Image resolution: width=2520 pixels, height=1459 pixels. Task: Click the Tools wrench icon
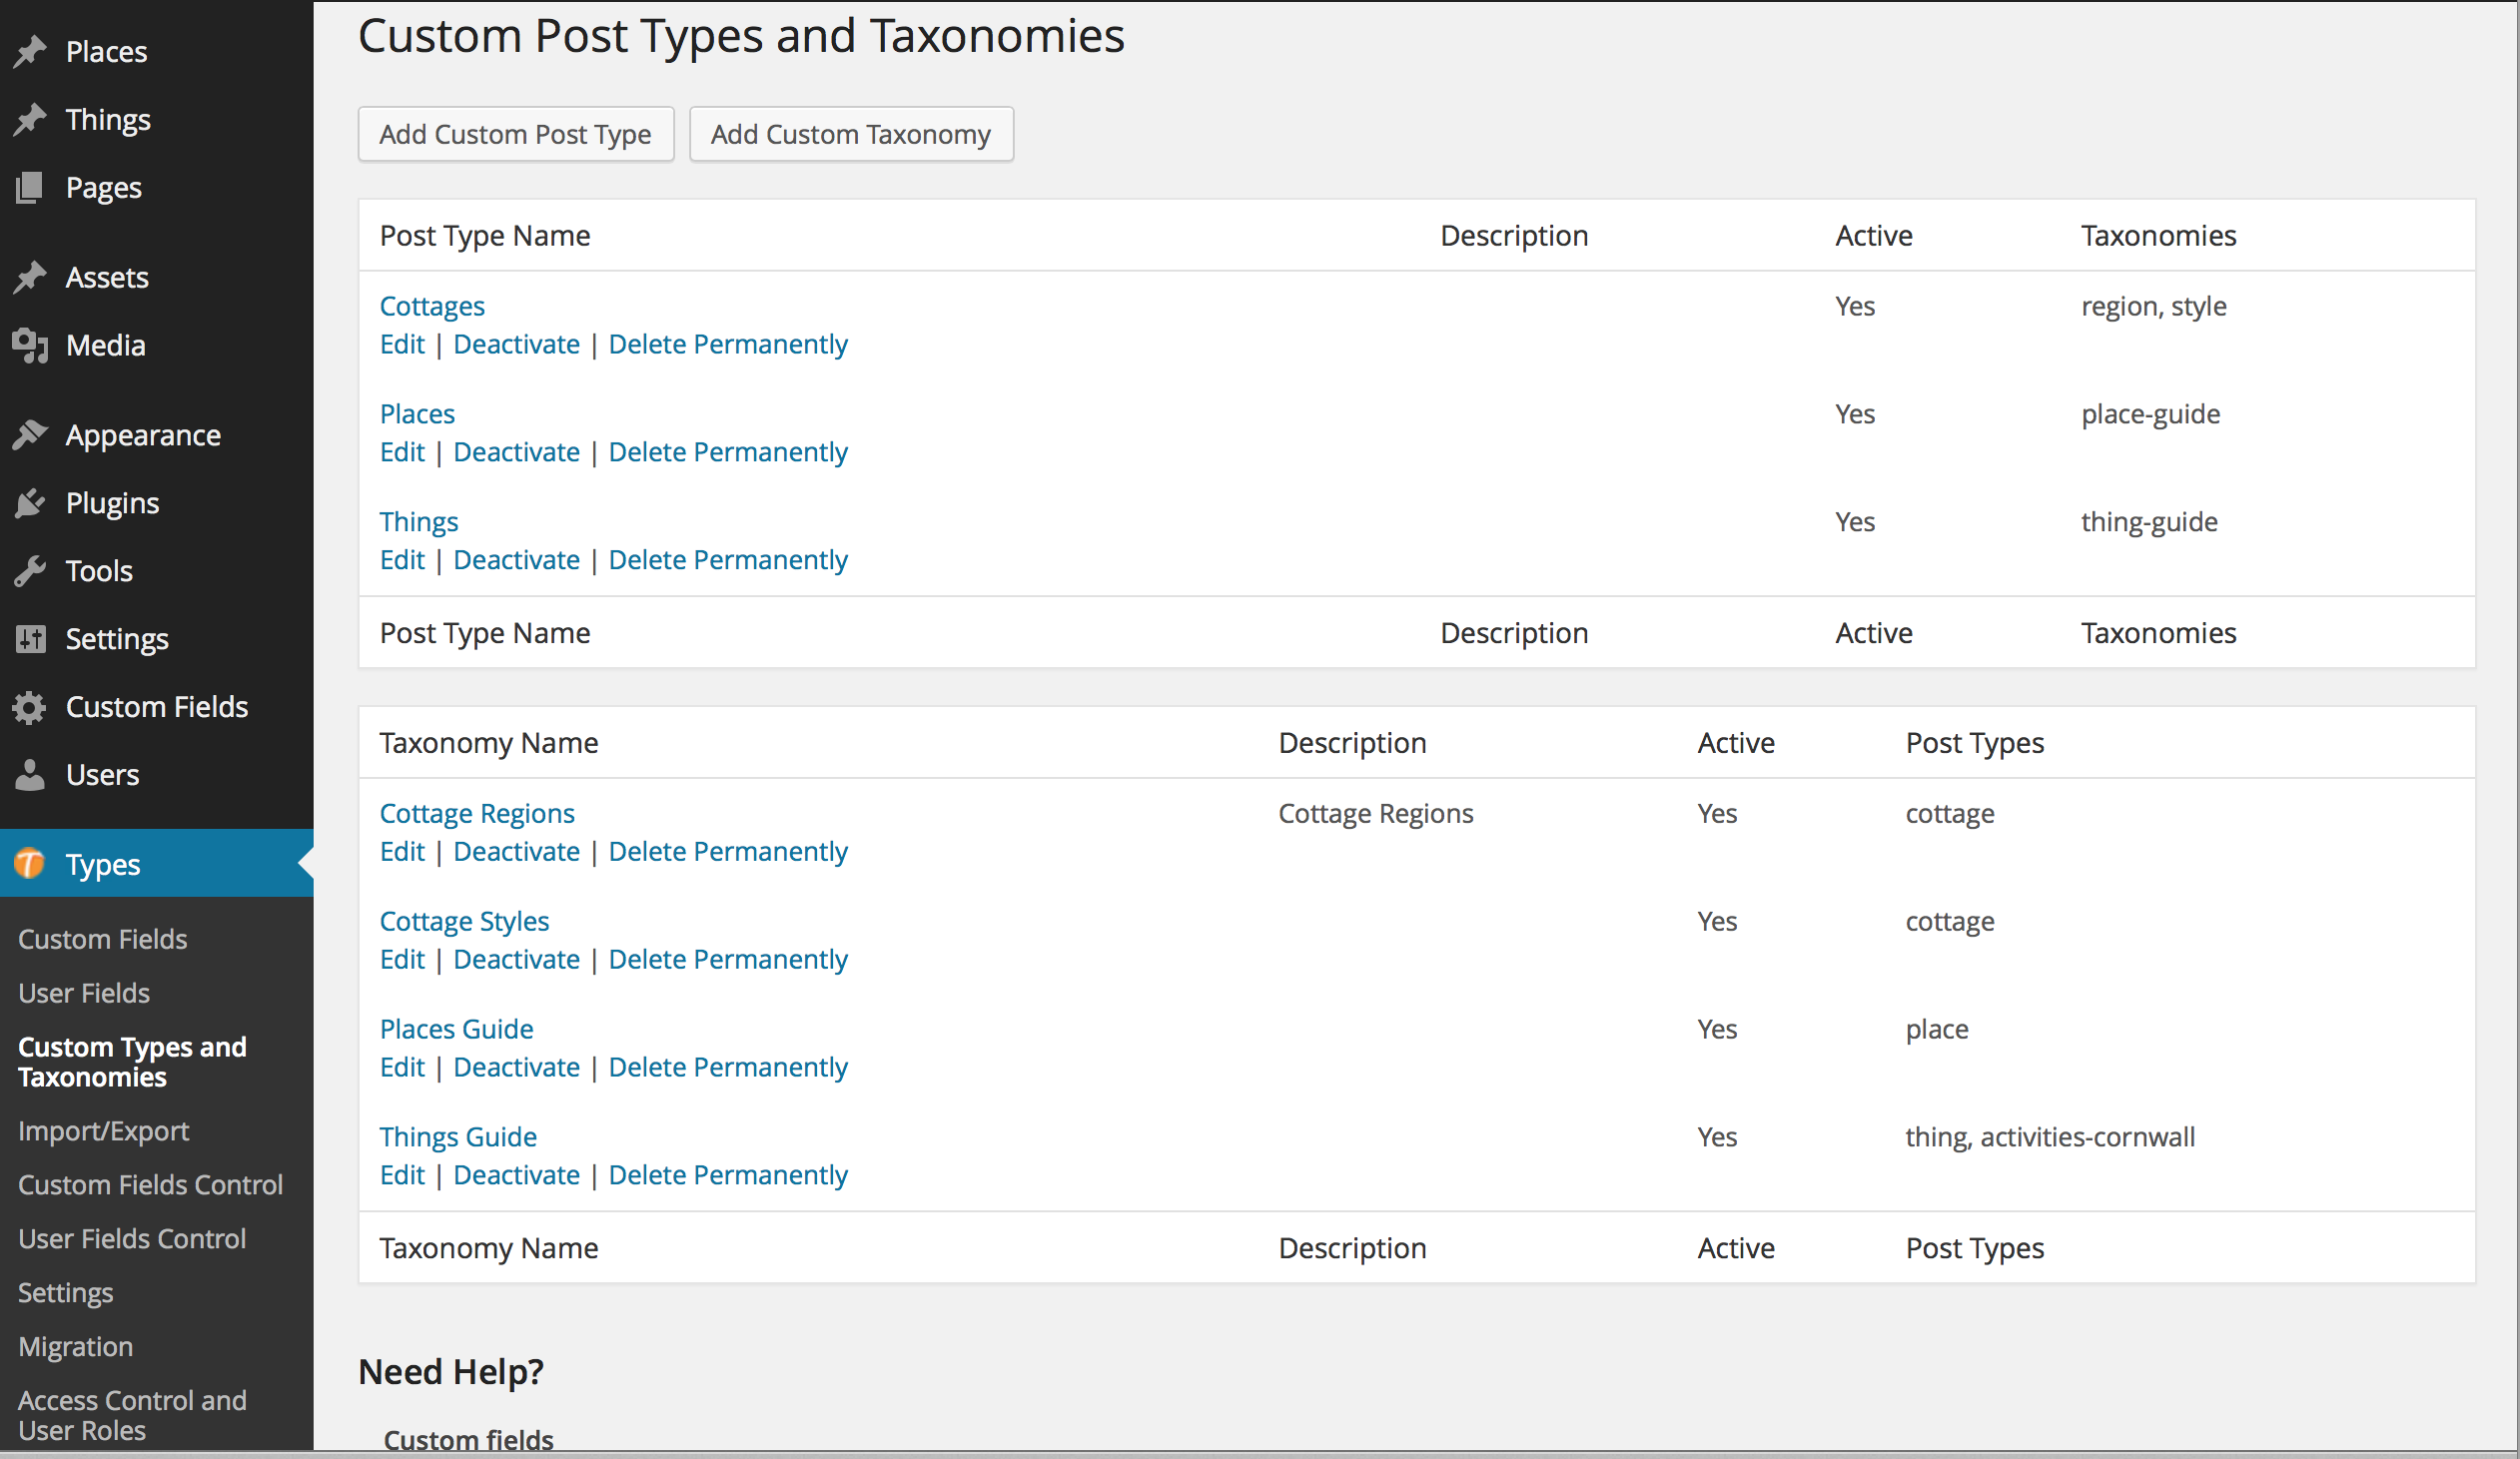30,571
